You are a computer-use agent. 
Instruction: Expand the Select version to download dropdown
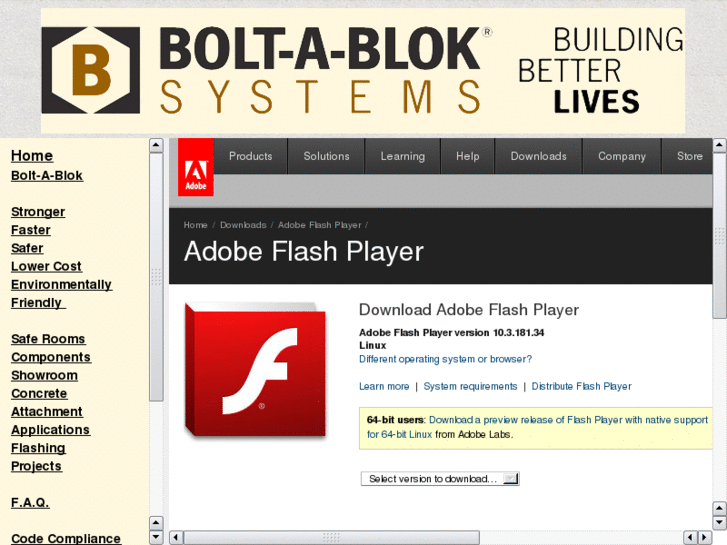[440, 479]
